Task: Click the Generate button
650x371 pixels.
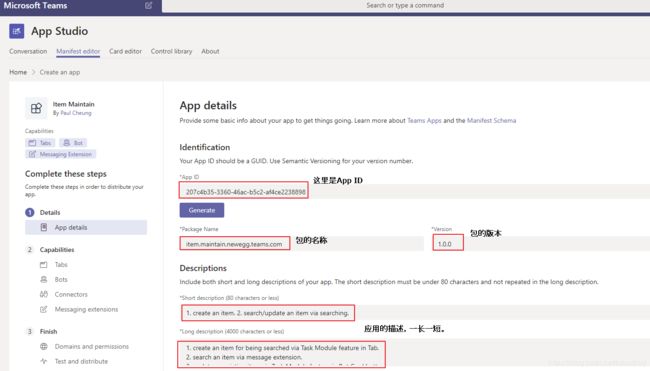Action: tap(202, 210)
